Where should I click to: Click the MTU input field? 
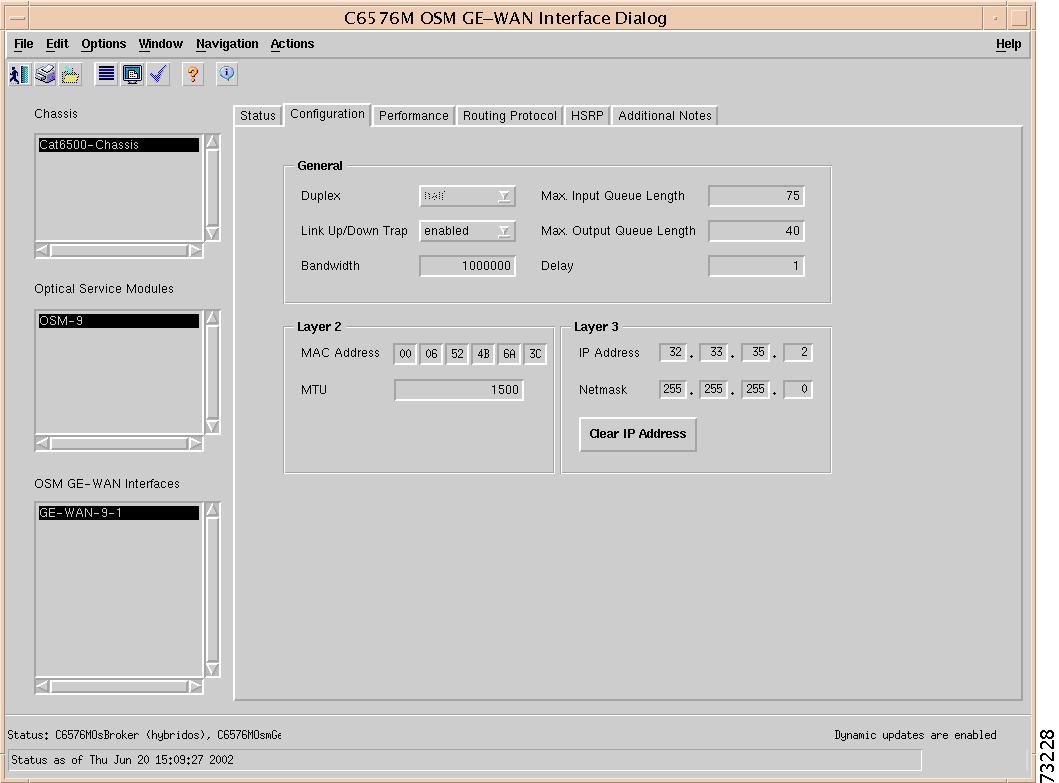click(x=459, y=390)
